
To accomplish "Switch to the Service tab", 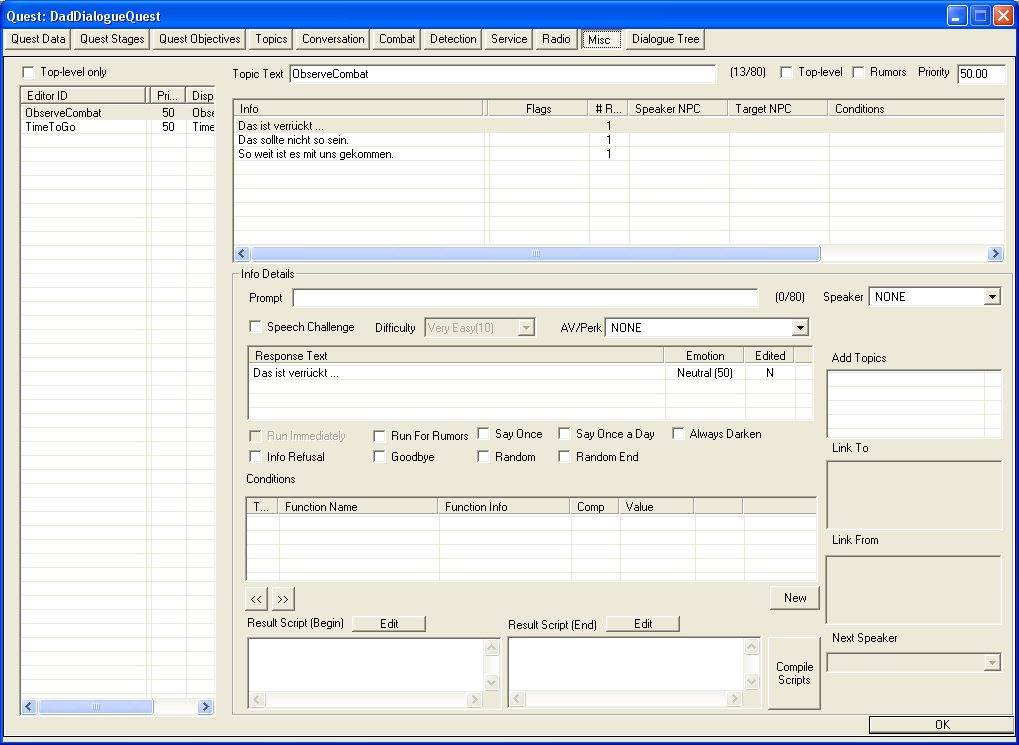I will click(x=509, y=39).
